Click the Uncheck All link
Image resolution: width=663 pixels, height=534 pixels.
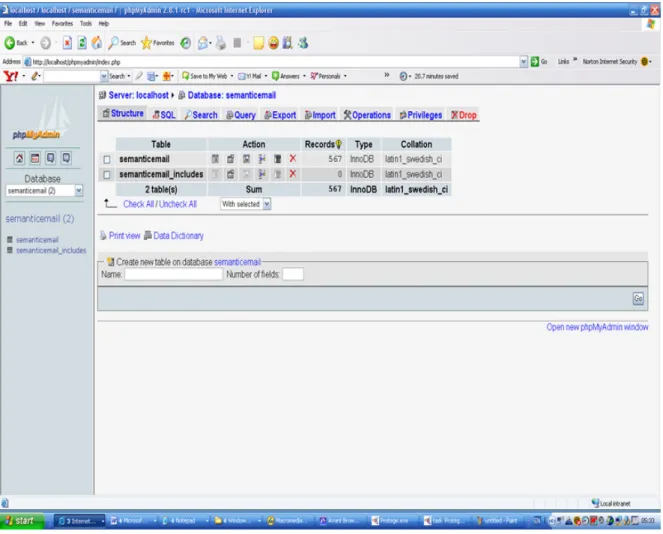[x=178, y=205]
